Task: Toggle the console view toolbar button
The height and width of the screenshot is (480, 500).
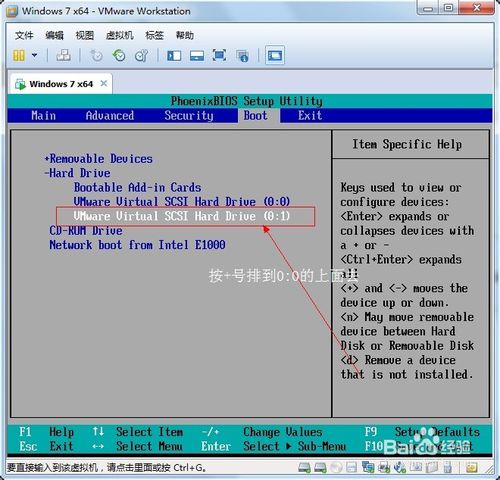Action: 275,55
